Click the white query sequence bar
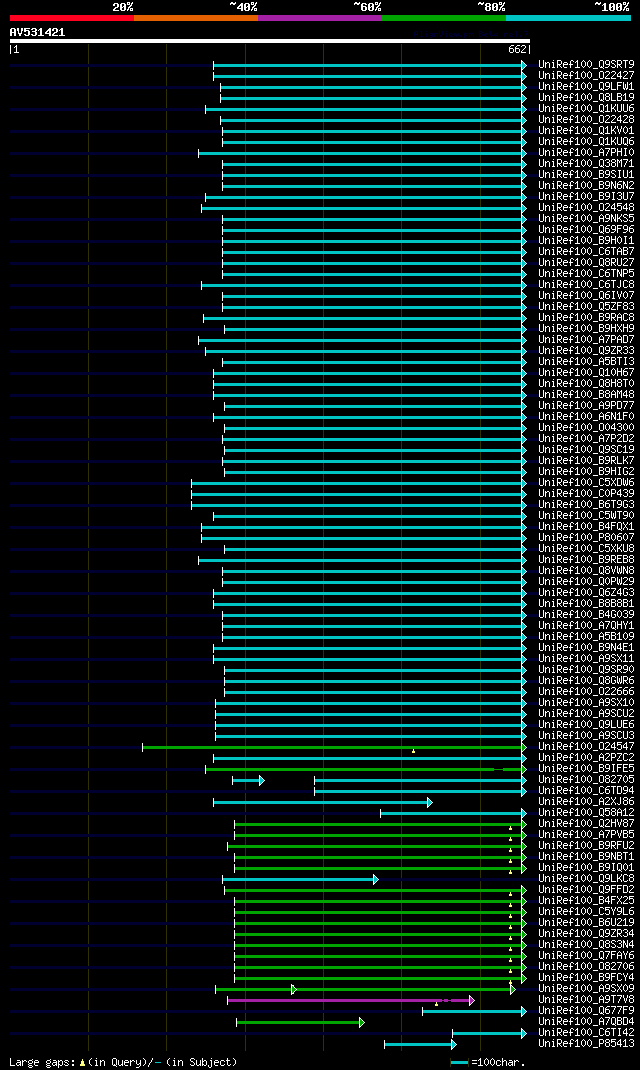The image size is (640, 1070). [270, 41]
